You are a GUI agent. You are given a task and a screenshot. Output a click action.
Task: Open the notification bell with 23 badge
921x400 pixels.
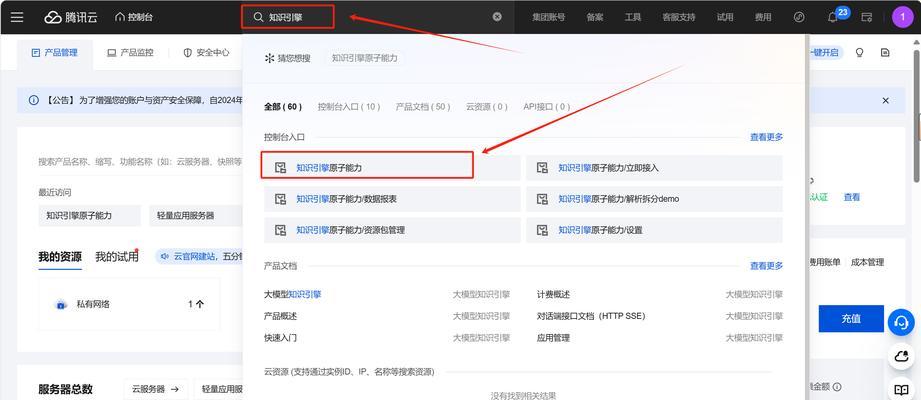click(x=832, y=18)
